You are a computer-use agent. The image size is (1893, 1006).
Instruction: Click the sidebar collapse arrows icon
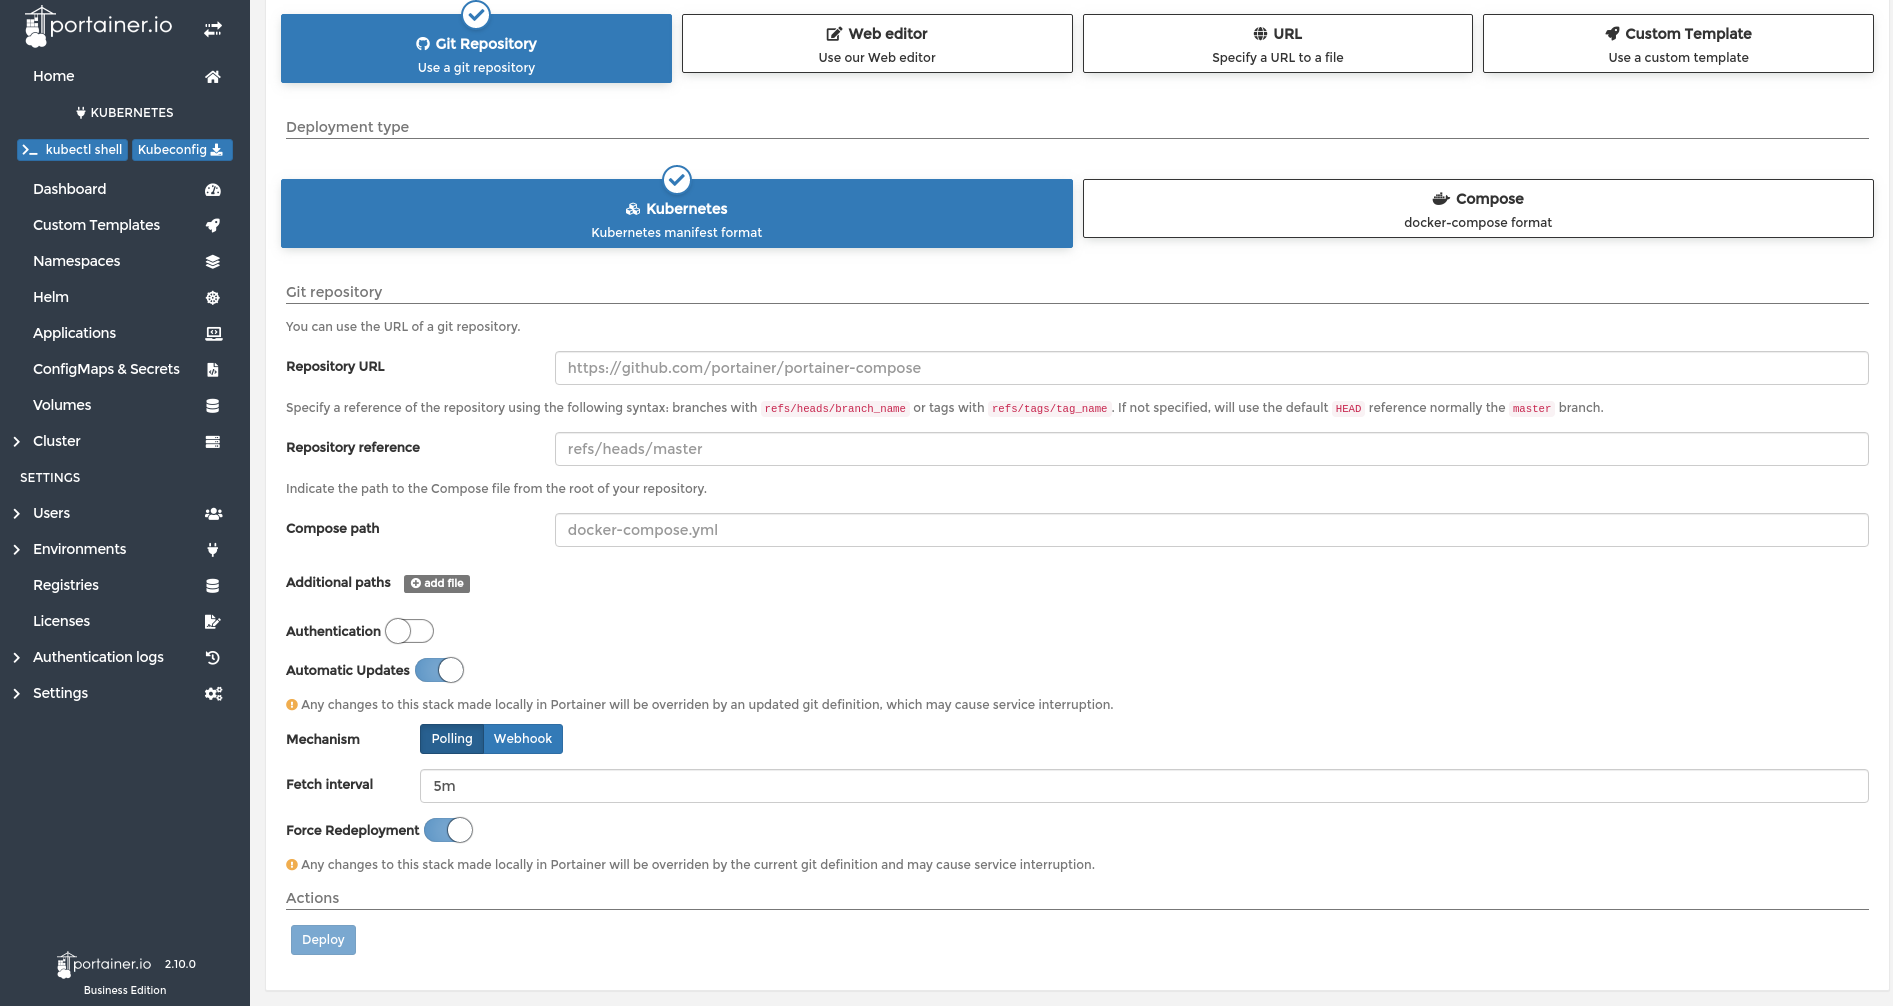(212, 29)
